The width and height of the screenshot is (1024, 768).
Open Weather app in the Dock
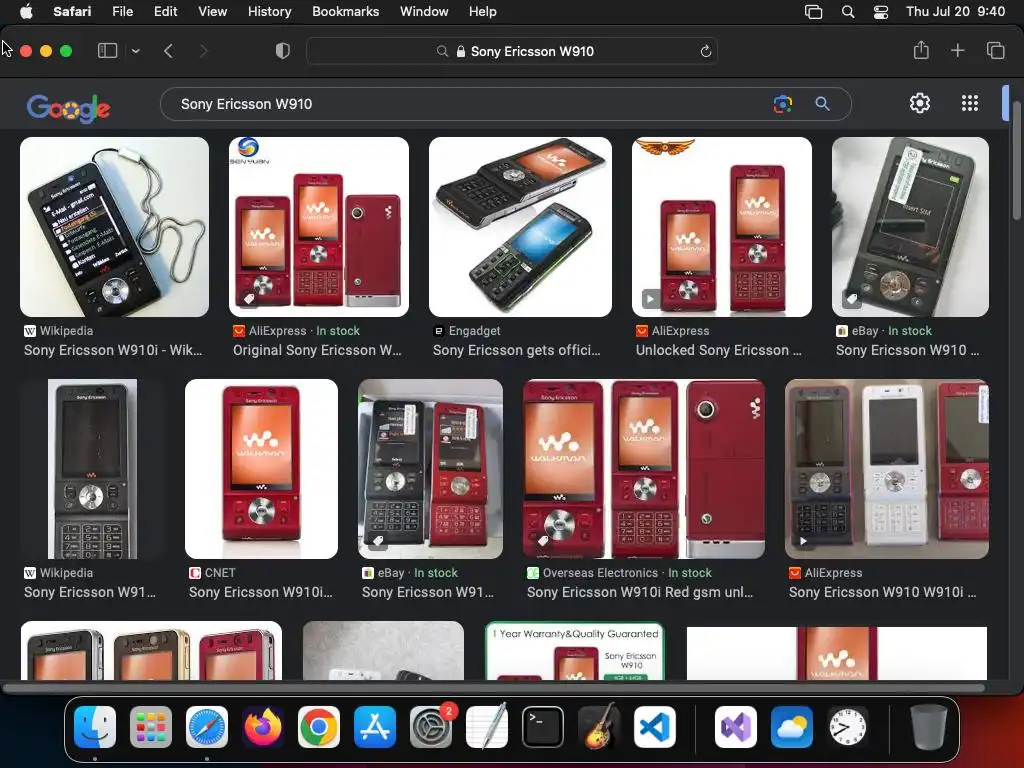792,727
